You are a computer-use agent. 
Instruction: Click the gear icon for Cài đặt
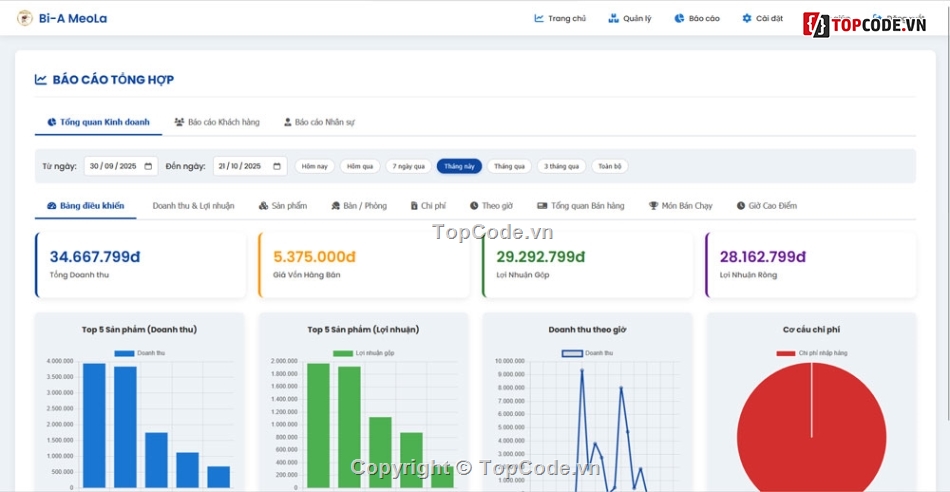746,18
